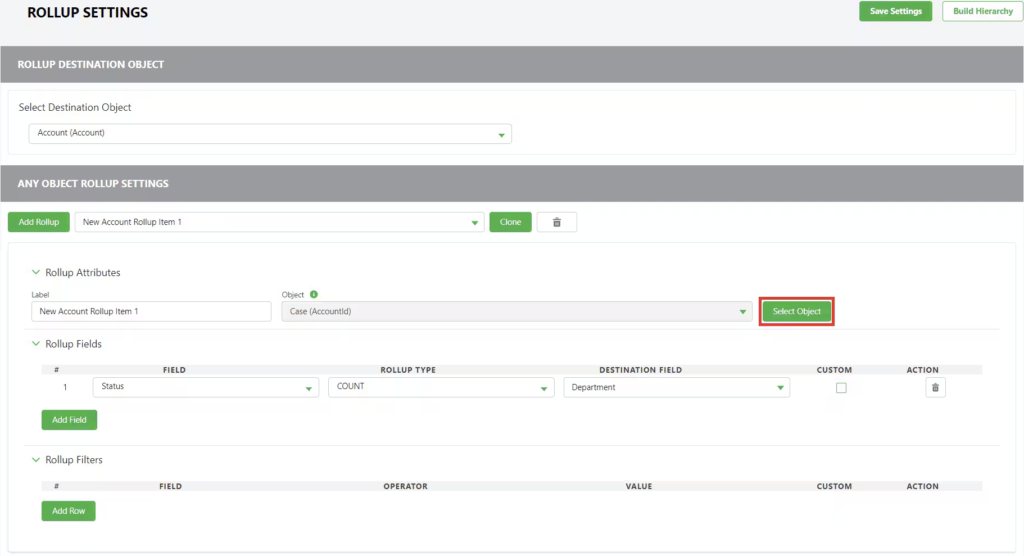
Task: Collapse the Rollup Filters section
Action: 36,460
